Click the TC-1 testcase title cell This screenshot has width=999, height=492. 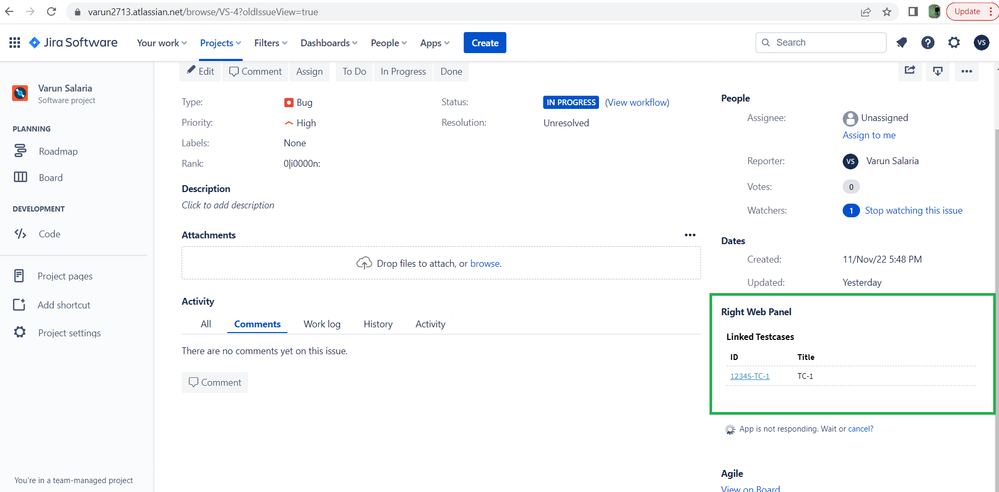tap(805, 376)
